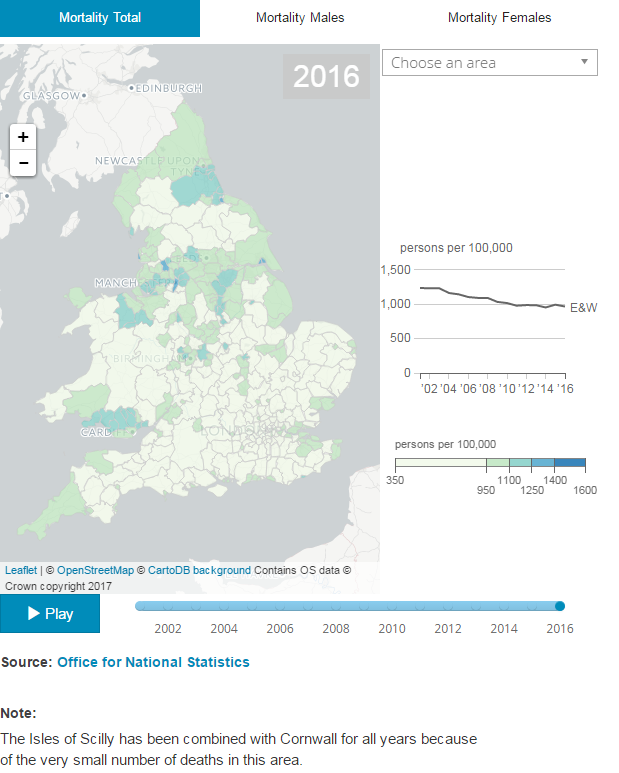Zoom out of the map
The width and height of the screenshot is (619, 773).
[x=23, y=163]
